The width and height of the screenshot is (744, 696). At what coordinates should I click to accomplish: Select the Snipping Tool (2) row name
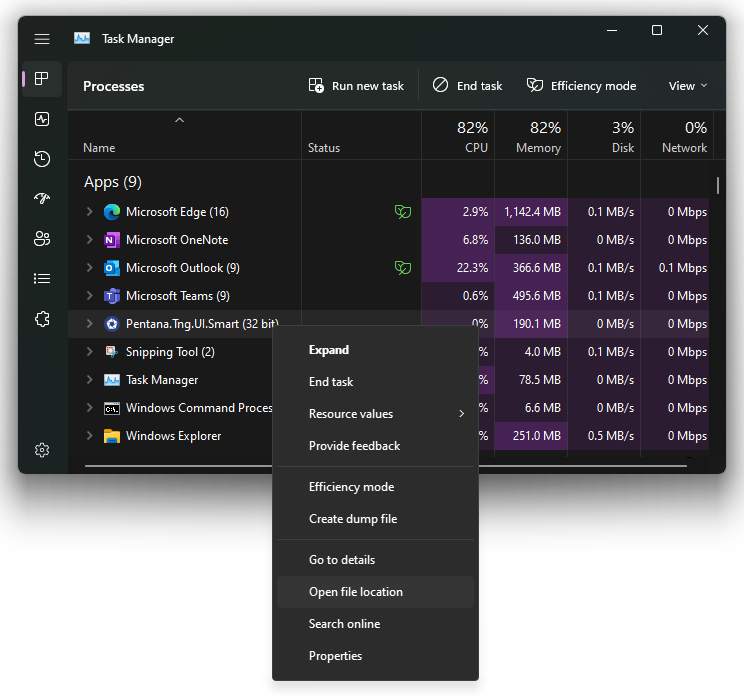coord(170,352)
